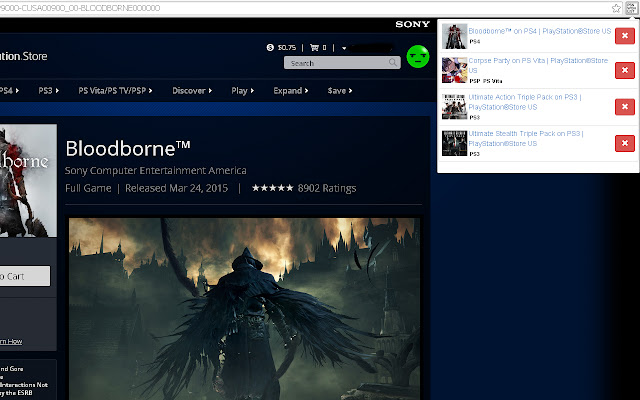Remove Corpse Party entry with red X
Viewport: 640px width, 400px height.
[x=624, y=72]
